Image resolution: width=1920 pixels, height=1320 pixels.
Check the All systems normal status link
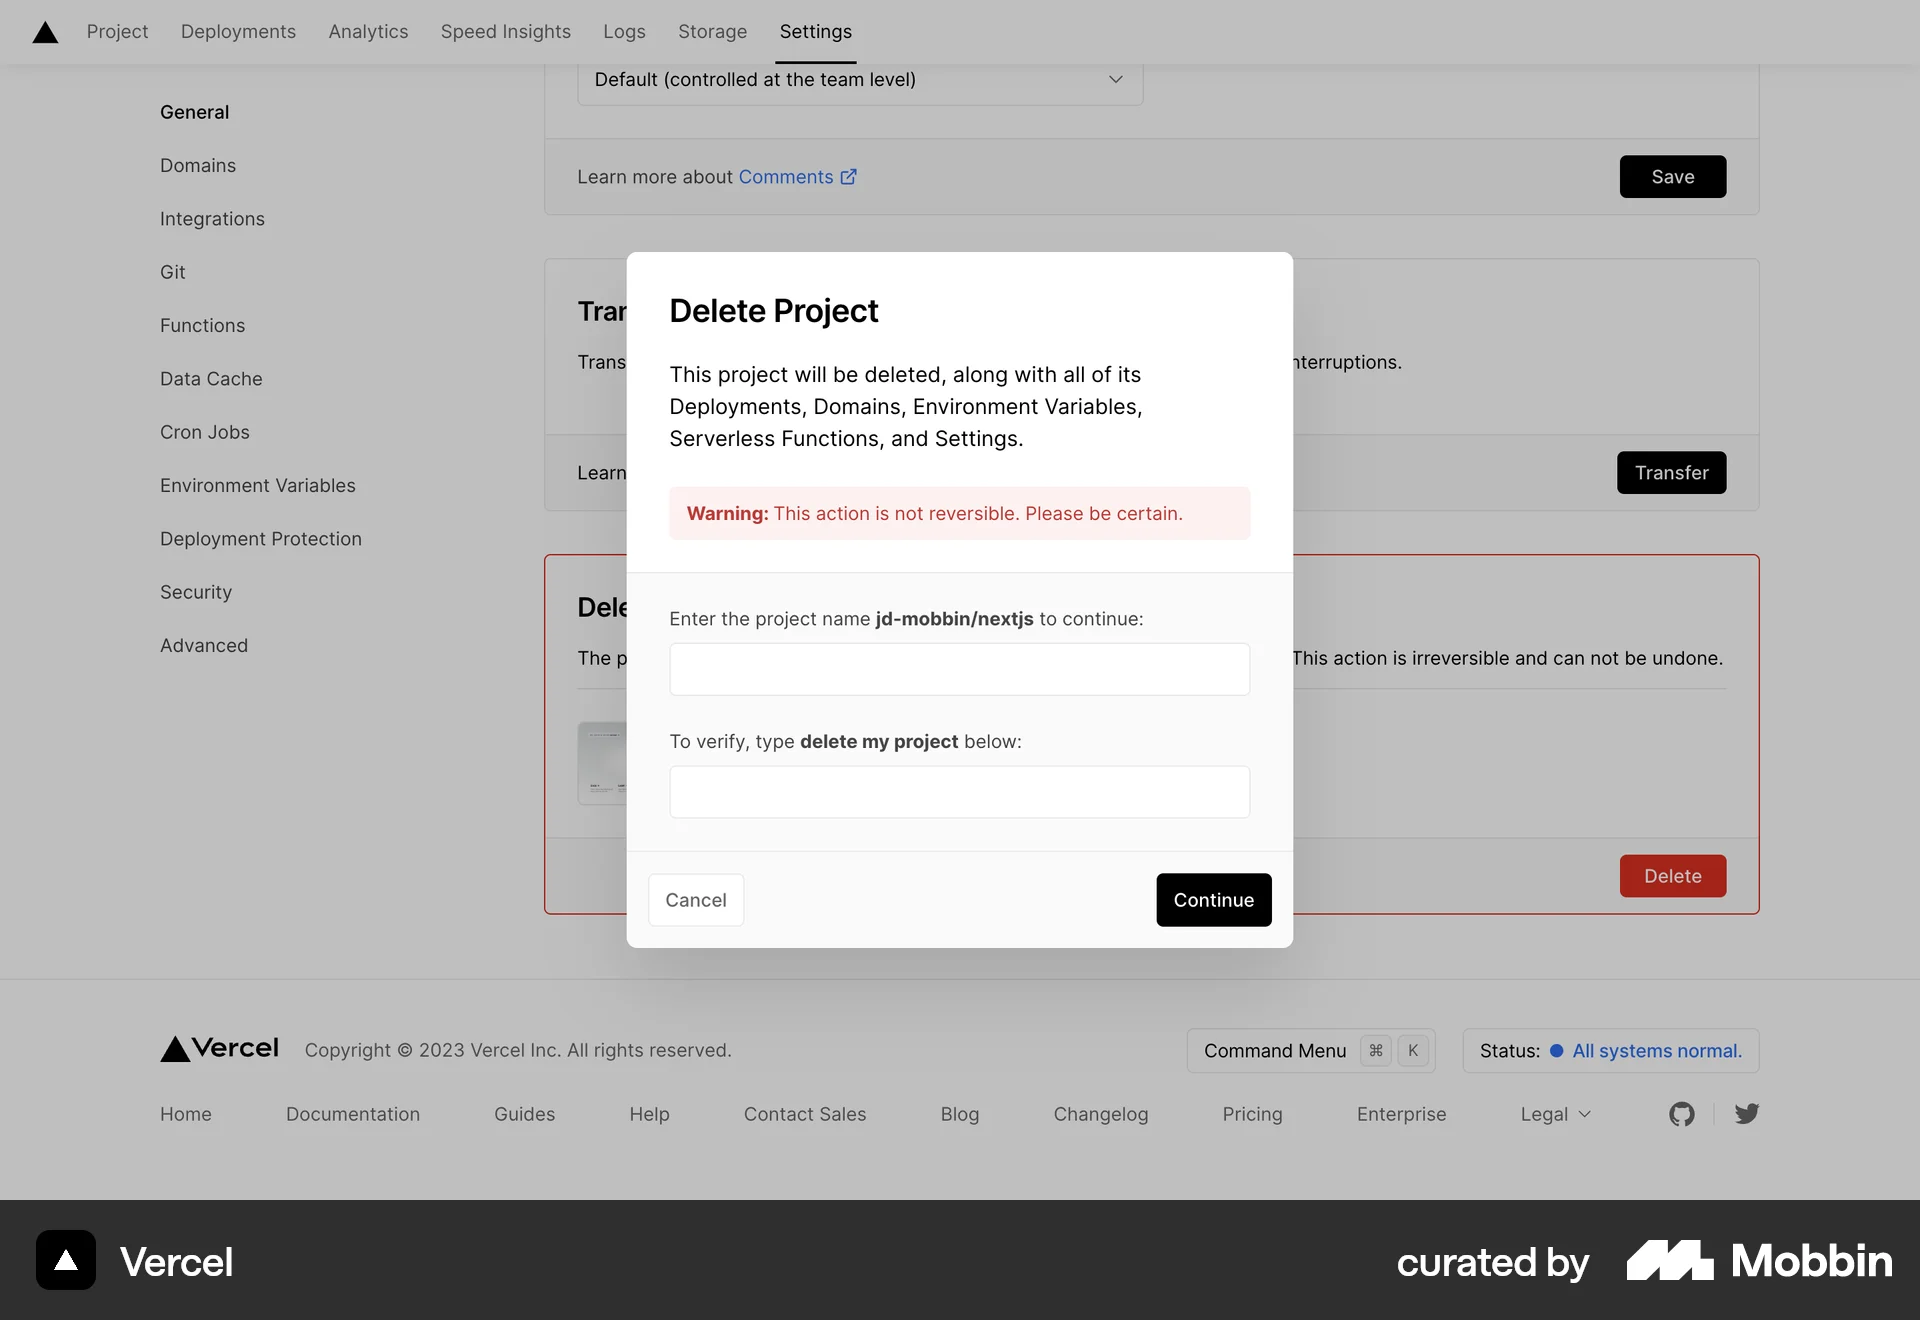(x=1655, y=1050)
